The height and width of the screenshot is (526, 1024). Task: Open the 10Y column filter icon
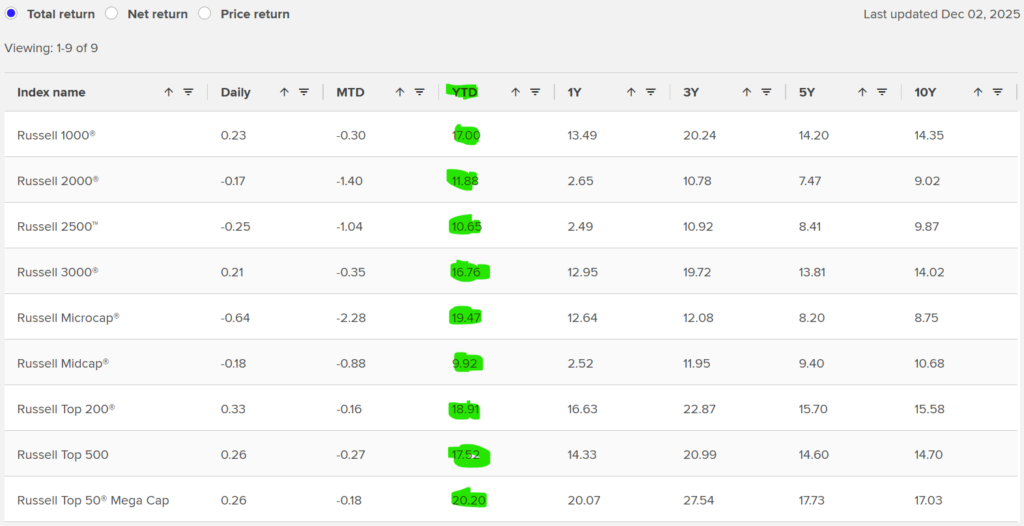coord(997,92)
